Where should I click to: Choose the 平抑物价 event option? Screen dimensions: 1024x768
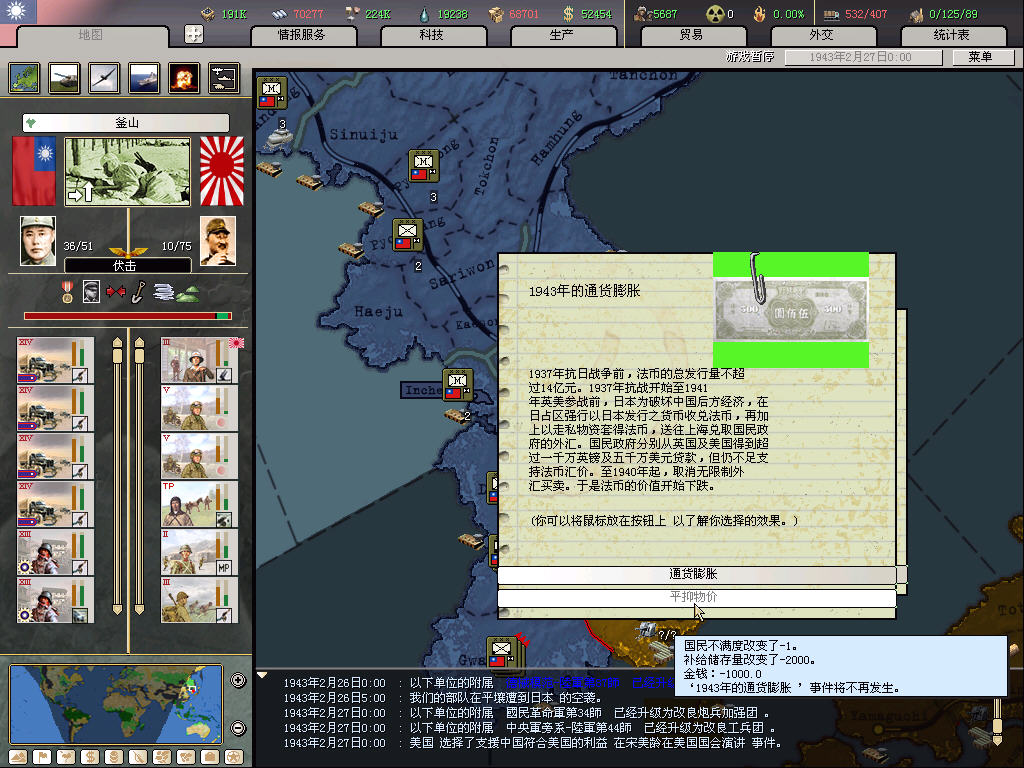(x=696, y=597)
